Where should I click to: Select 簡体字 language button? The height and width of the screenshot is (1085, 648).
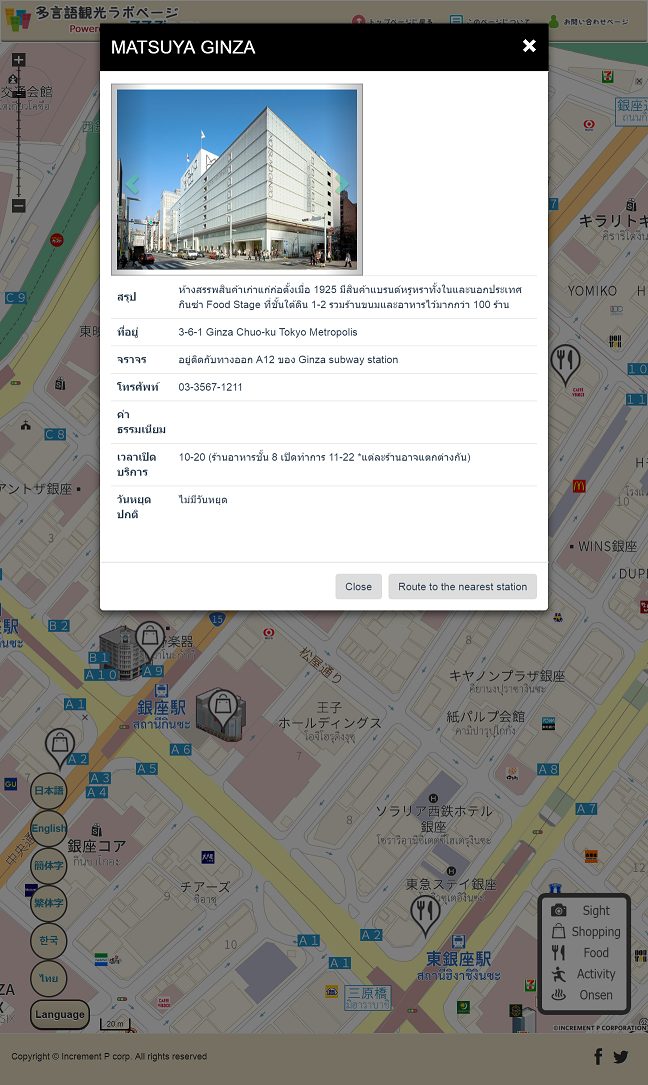coord(48,866)
